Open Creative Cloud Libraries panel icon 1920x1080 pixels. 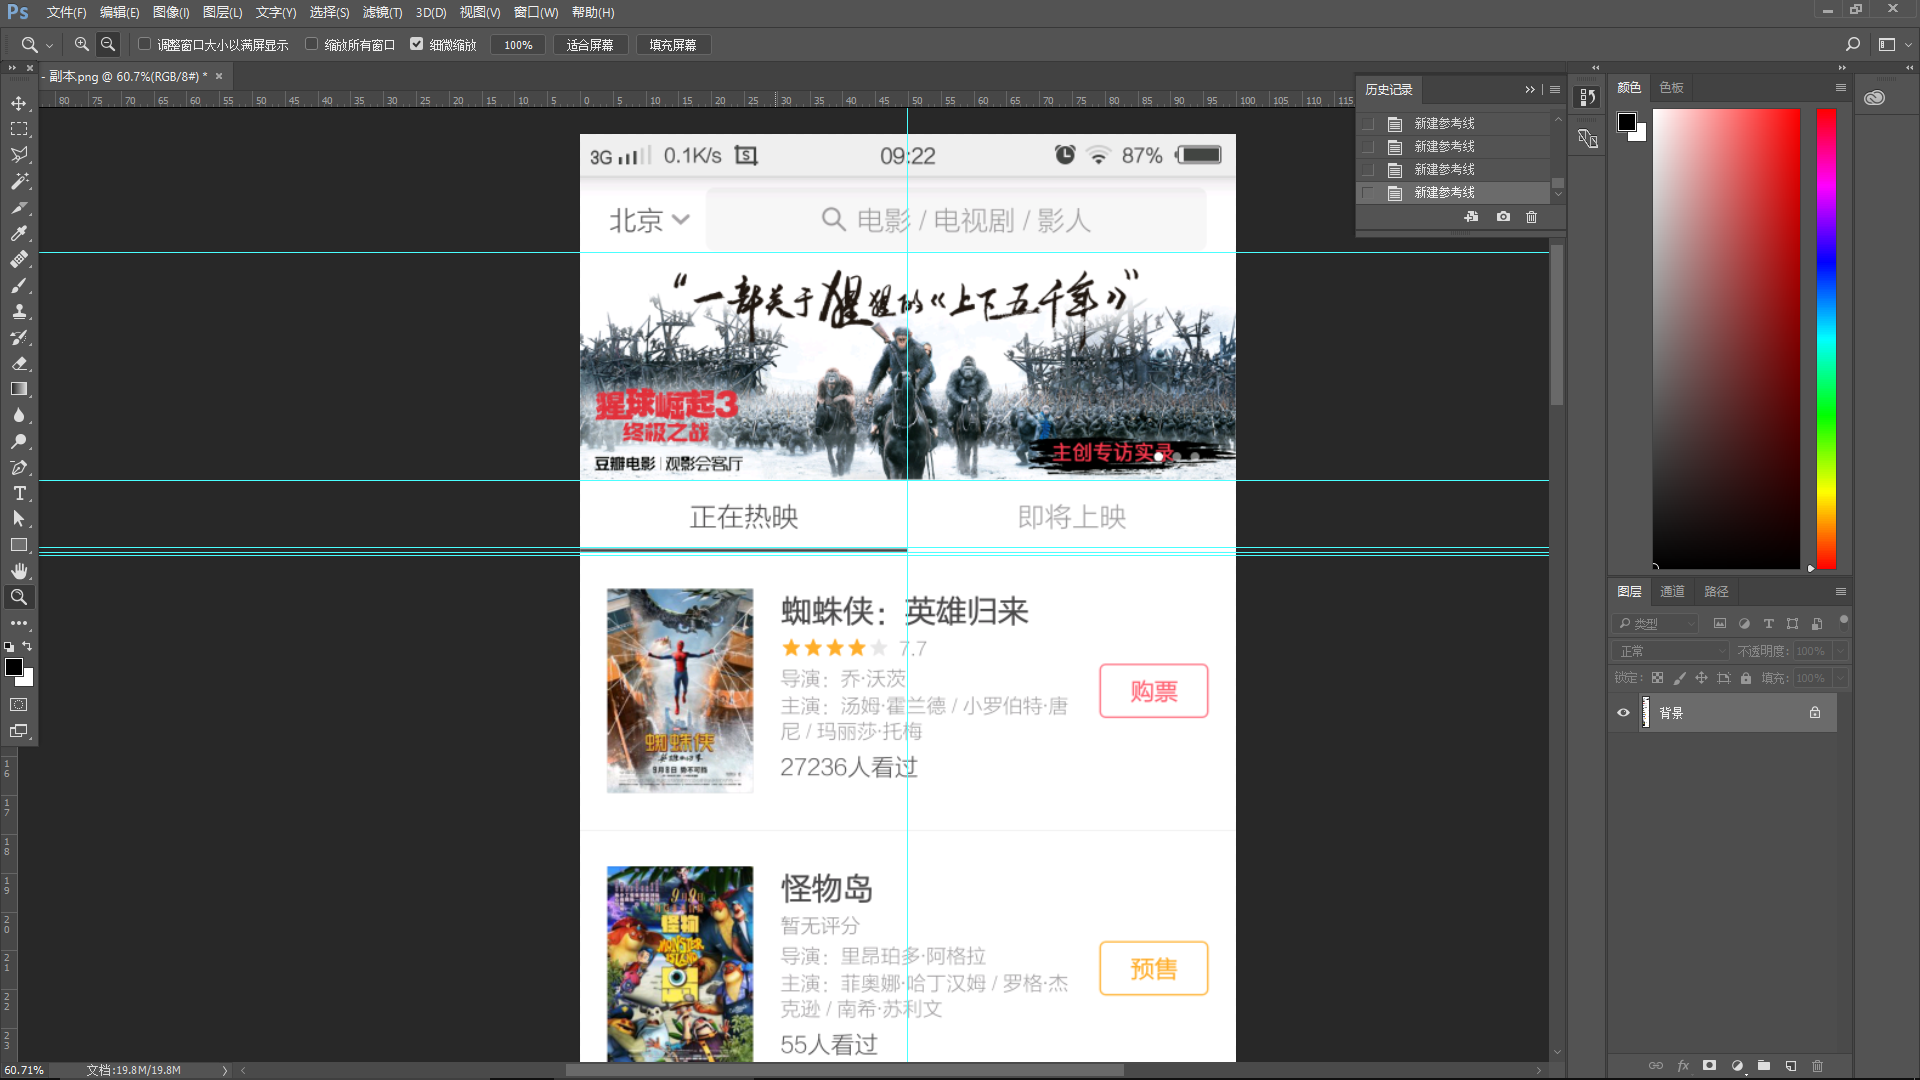[x=1875, y=97]
